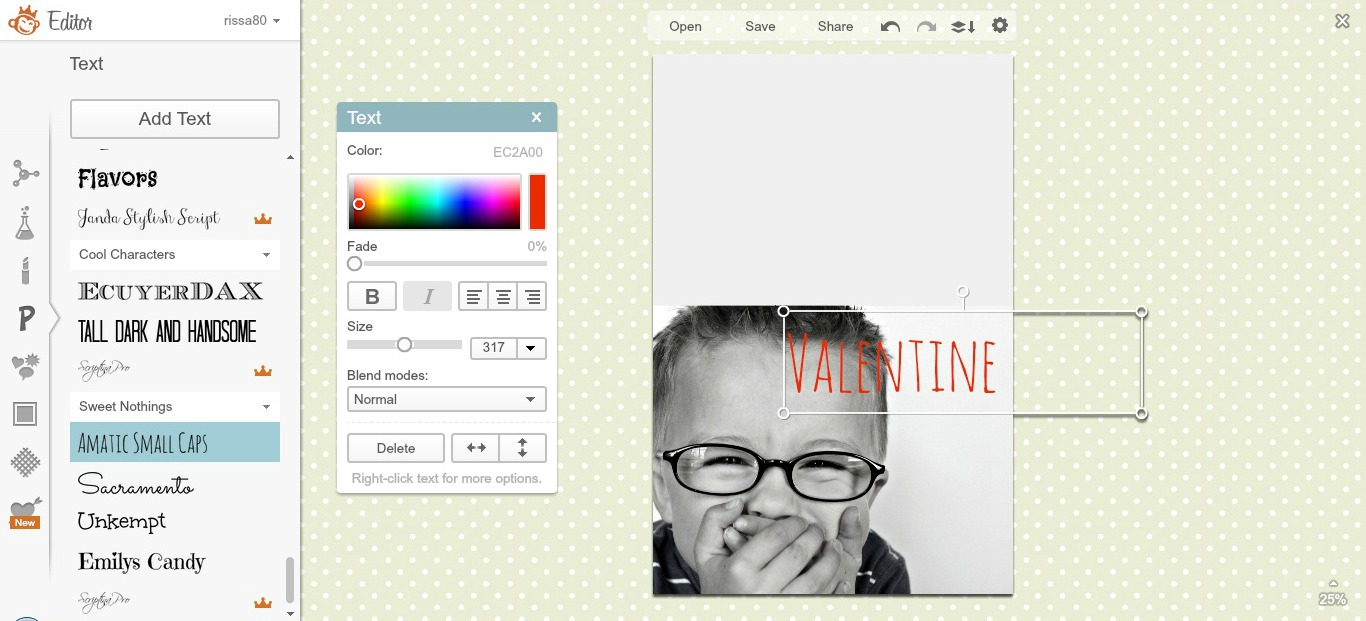Click the bottom-right handle of text box
Viewport: 1366px width, 621px height.
coord(1141,413)
